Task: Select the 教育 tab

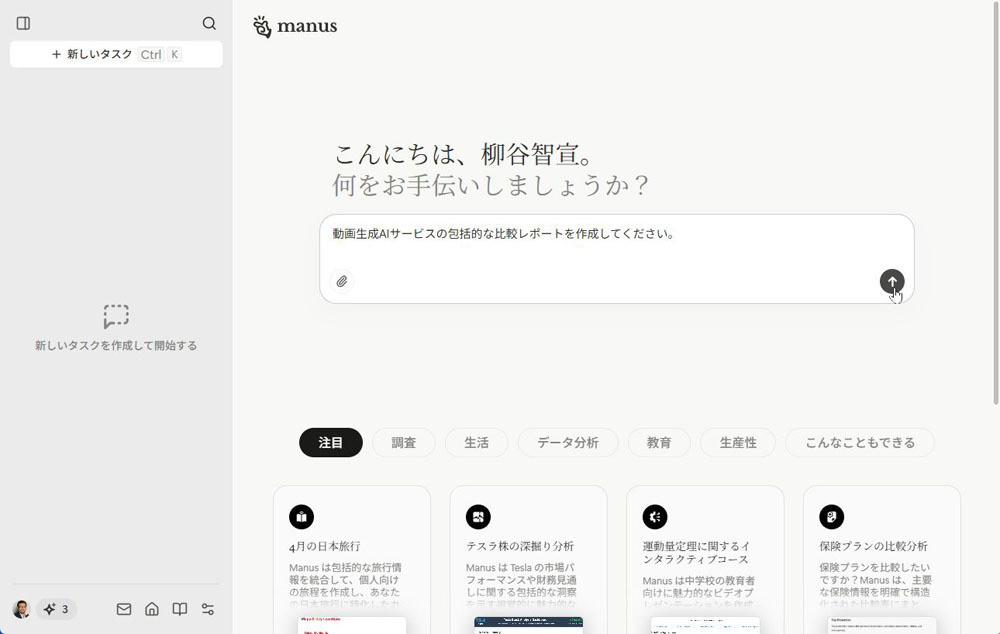Action: 659,443
